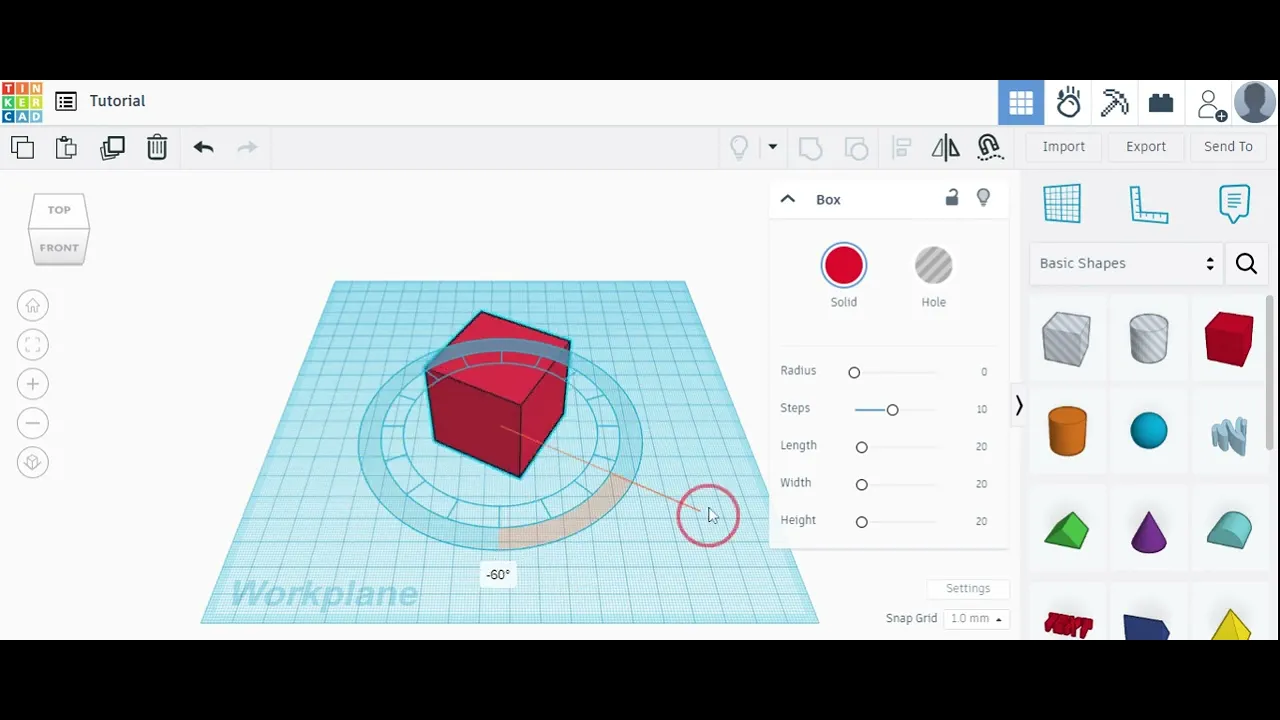
Task: Click the Align icon
Action: point(901,148)
